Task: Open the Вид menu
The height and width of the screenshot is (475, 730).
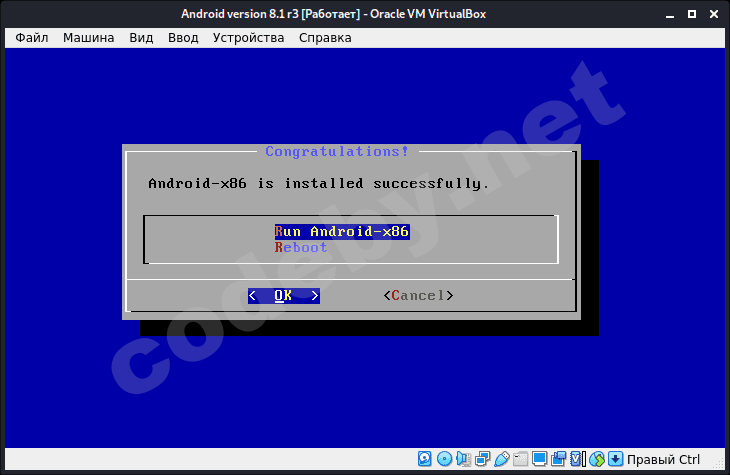Action: tap(141, 38)
